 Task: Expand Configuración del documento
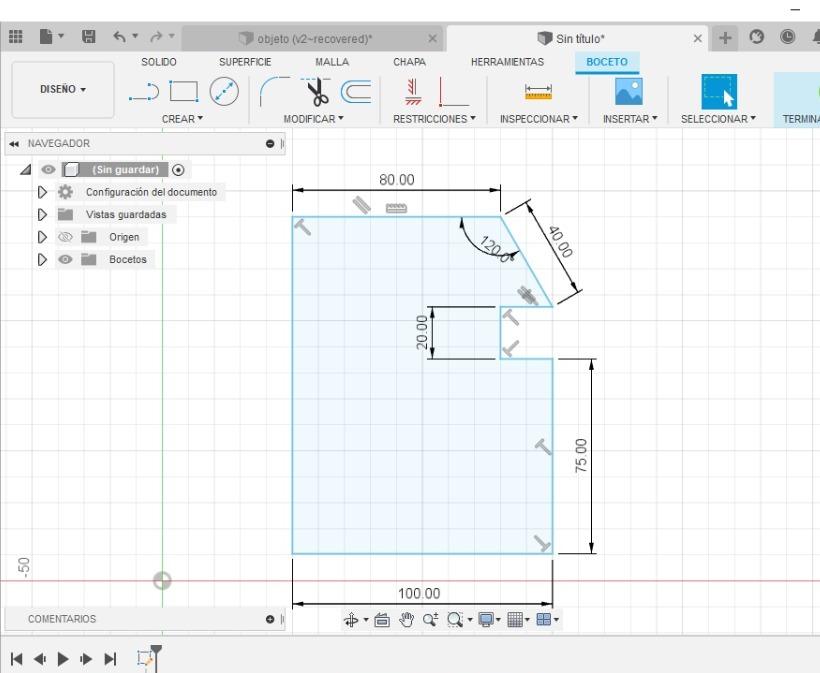(x=42, y=192)
